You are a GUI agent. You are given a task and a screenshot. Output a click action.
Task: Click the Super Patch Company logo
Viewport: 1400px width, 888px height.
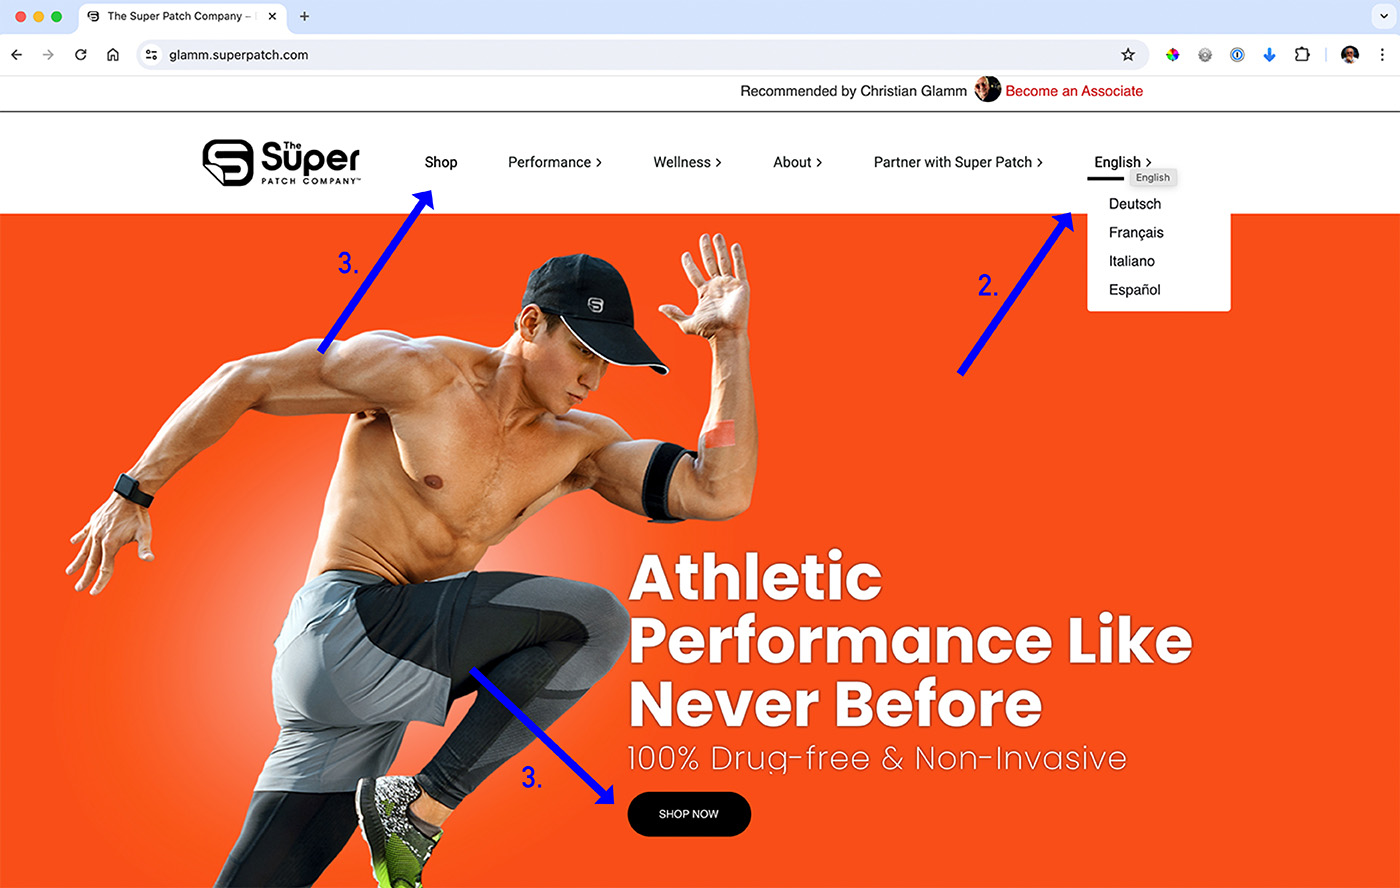[x=281, y=162]
